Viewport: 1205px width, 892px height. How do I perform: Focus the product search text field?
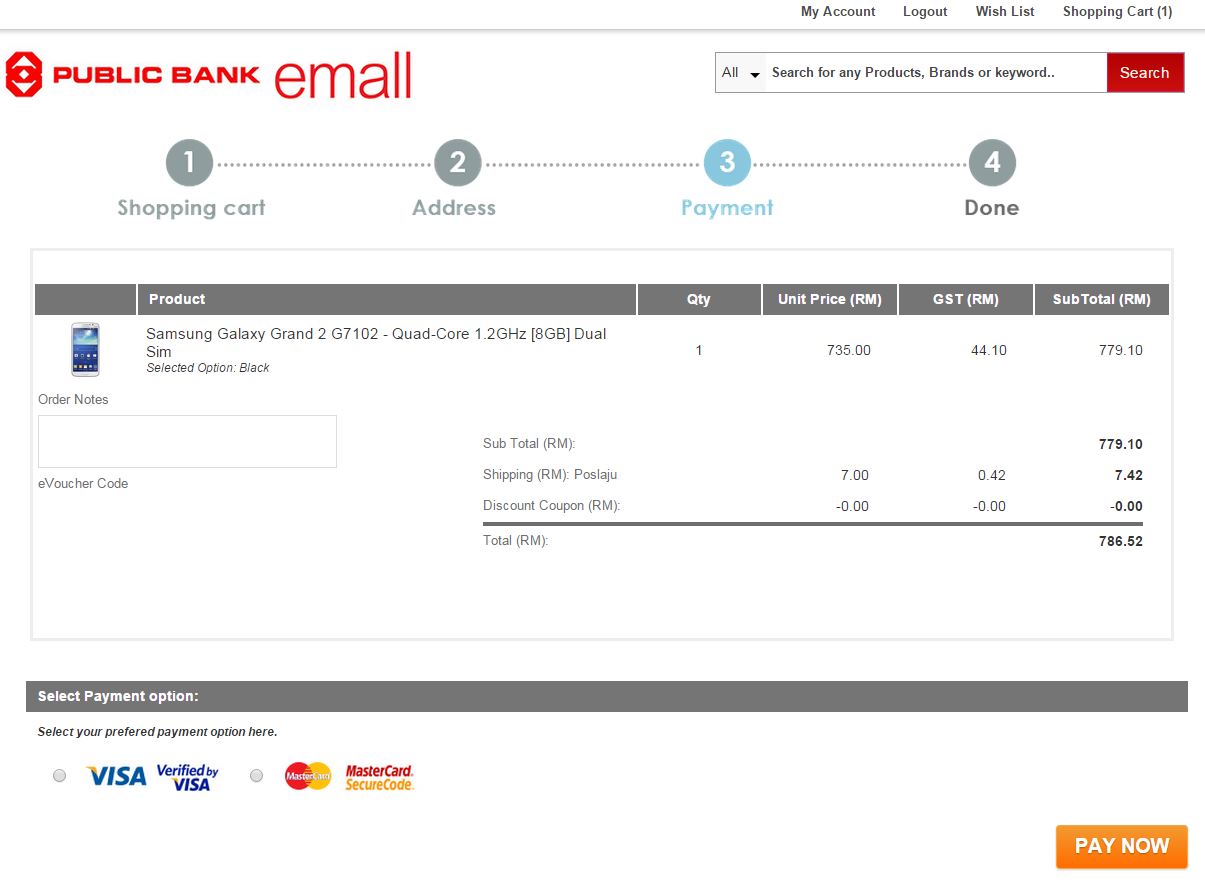pos(936,73)
